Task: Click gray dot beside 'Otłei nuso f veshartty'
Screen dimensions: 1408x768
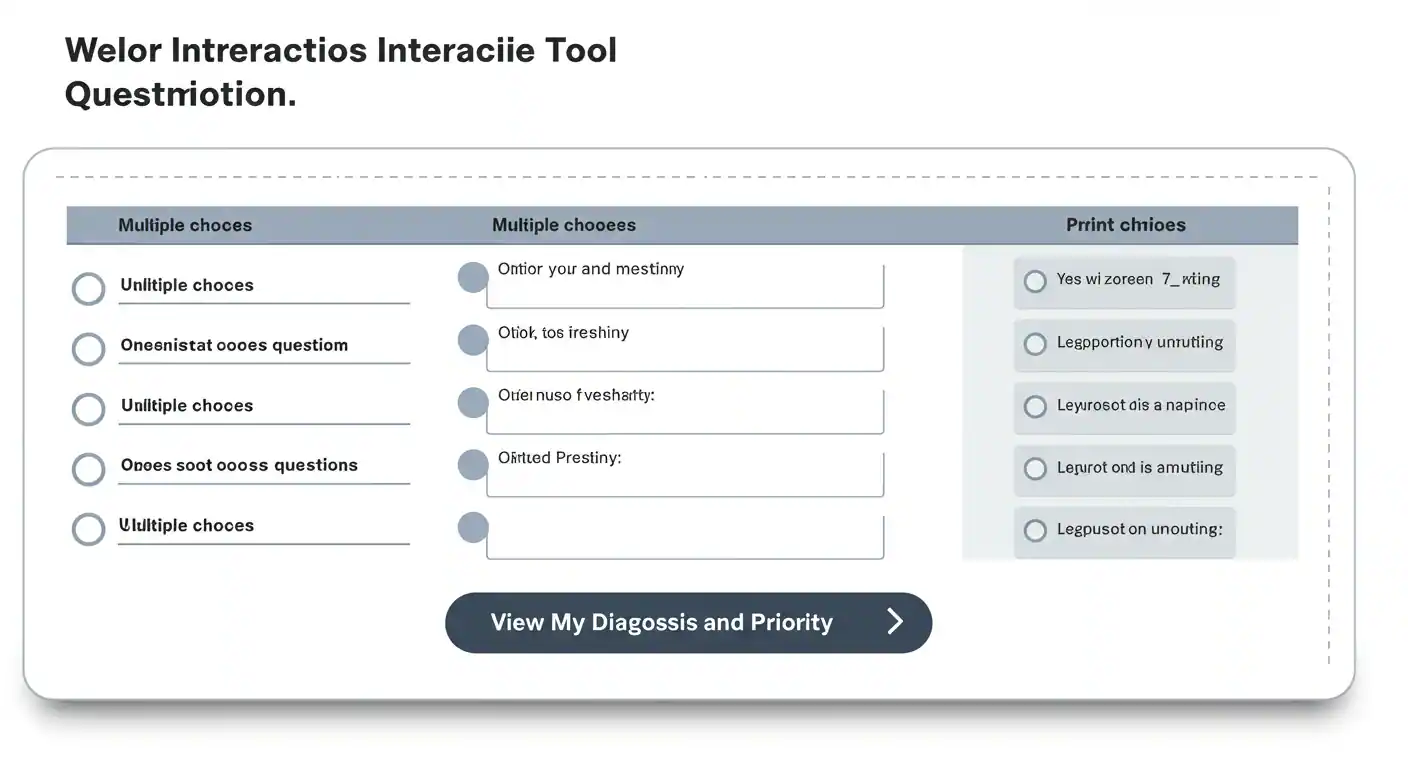Action: pyautogui.click(x=473, y=403)
